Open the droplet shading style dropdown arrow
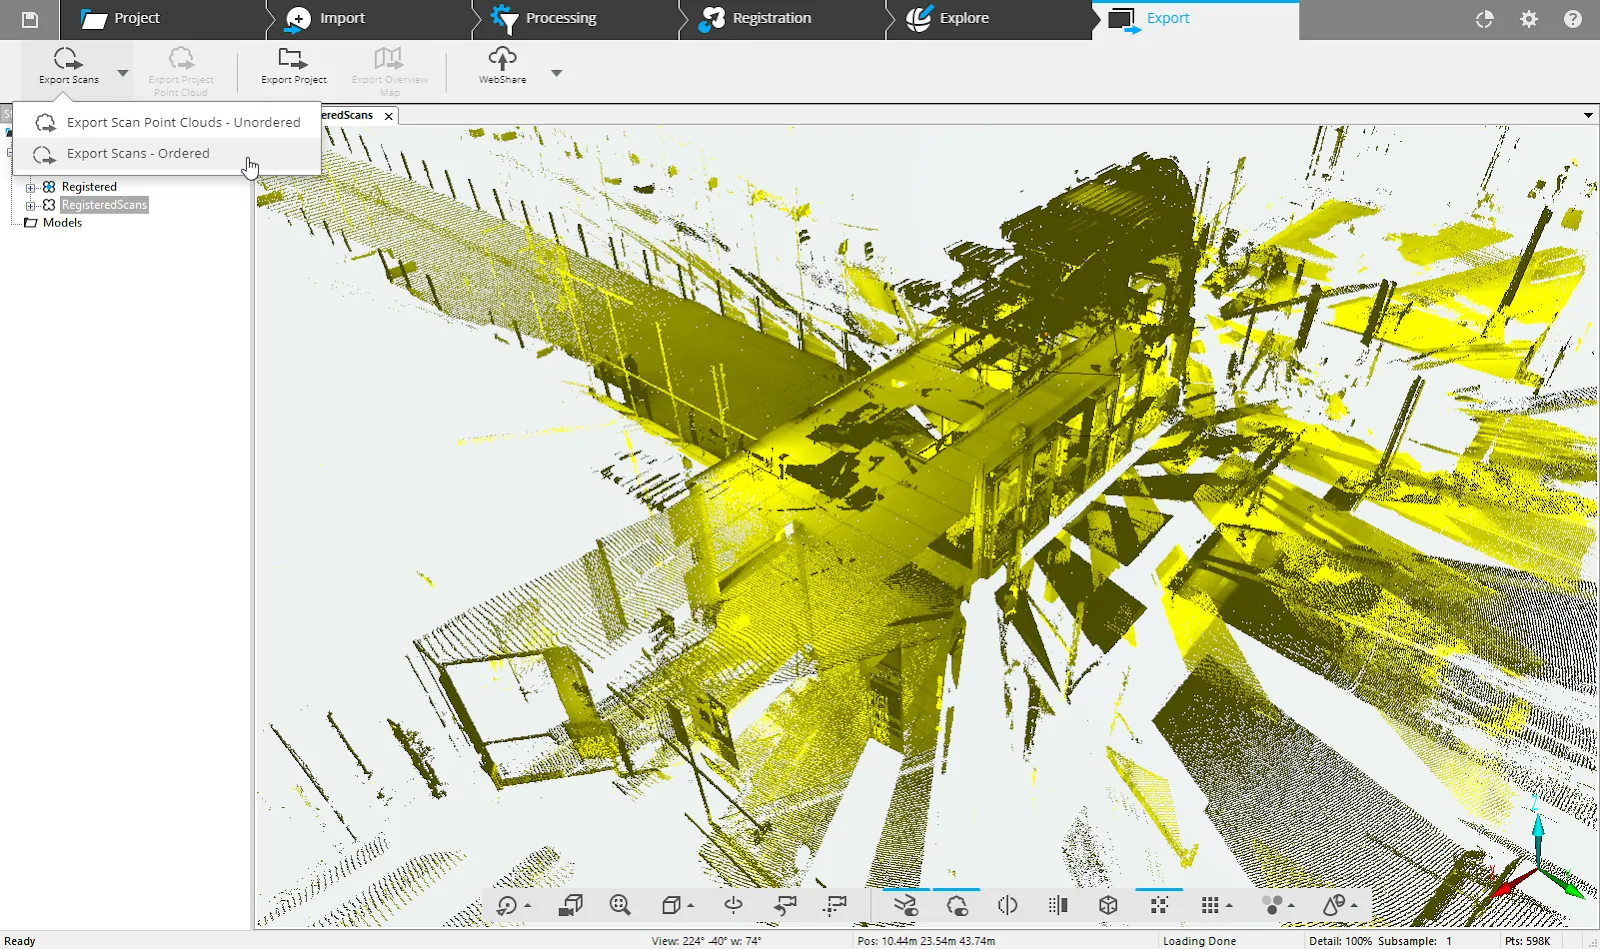 coord(1354,906)
